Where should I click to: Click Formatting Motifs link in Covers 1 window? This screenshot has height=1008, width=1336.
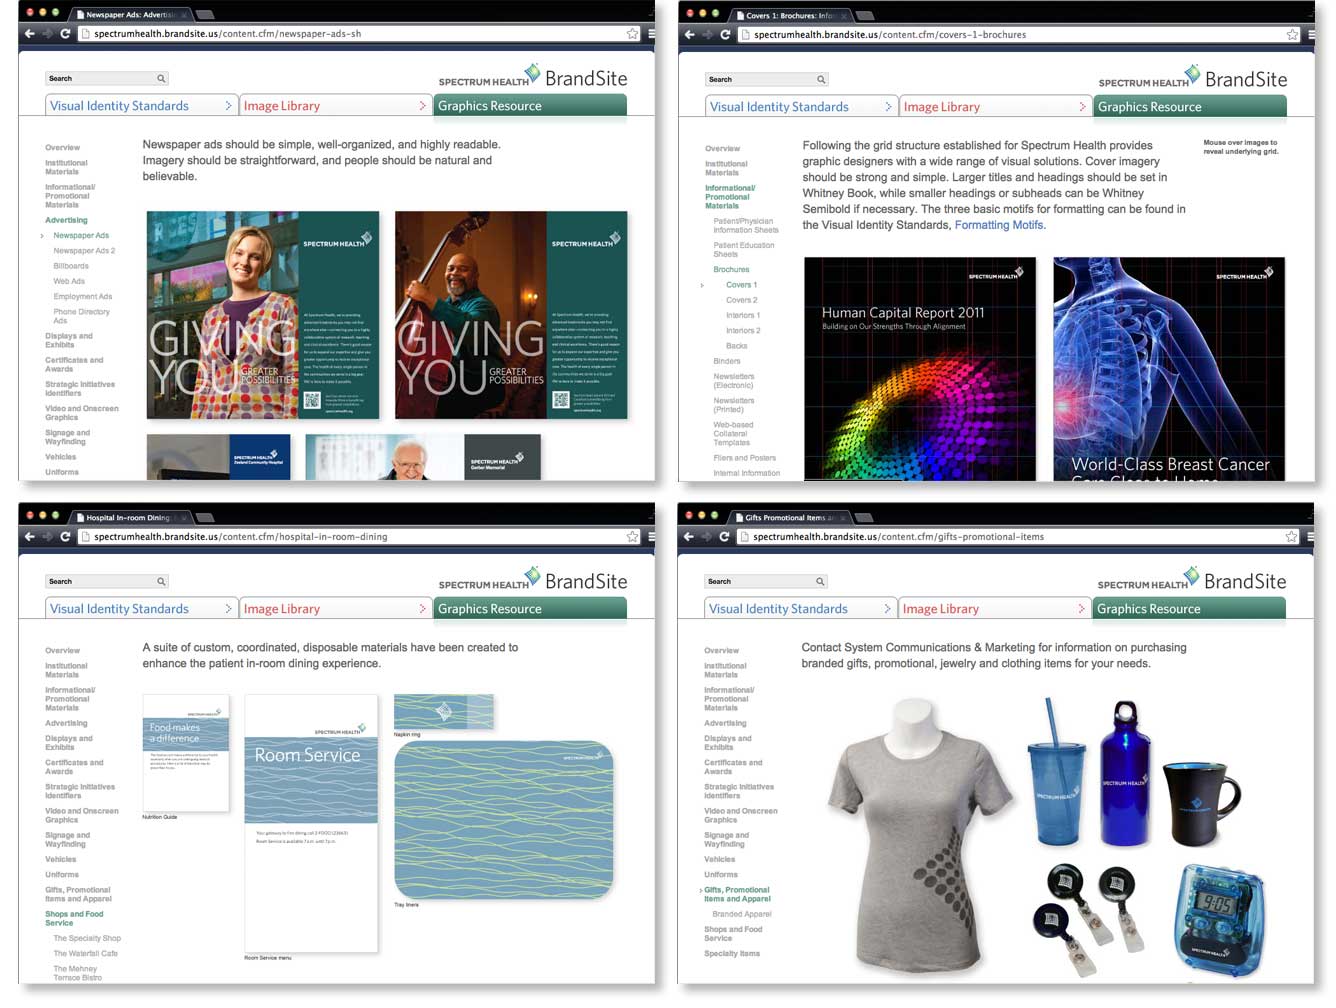tap(999, 225)
